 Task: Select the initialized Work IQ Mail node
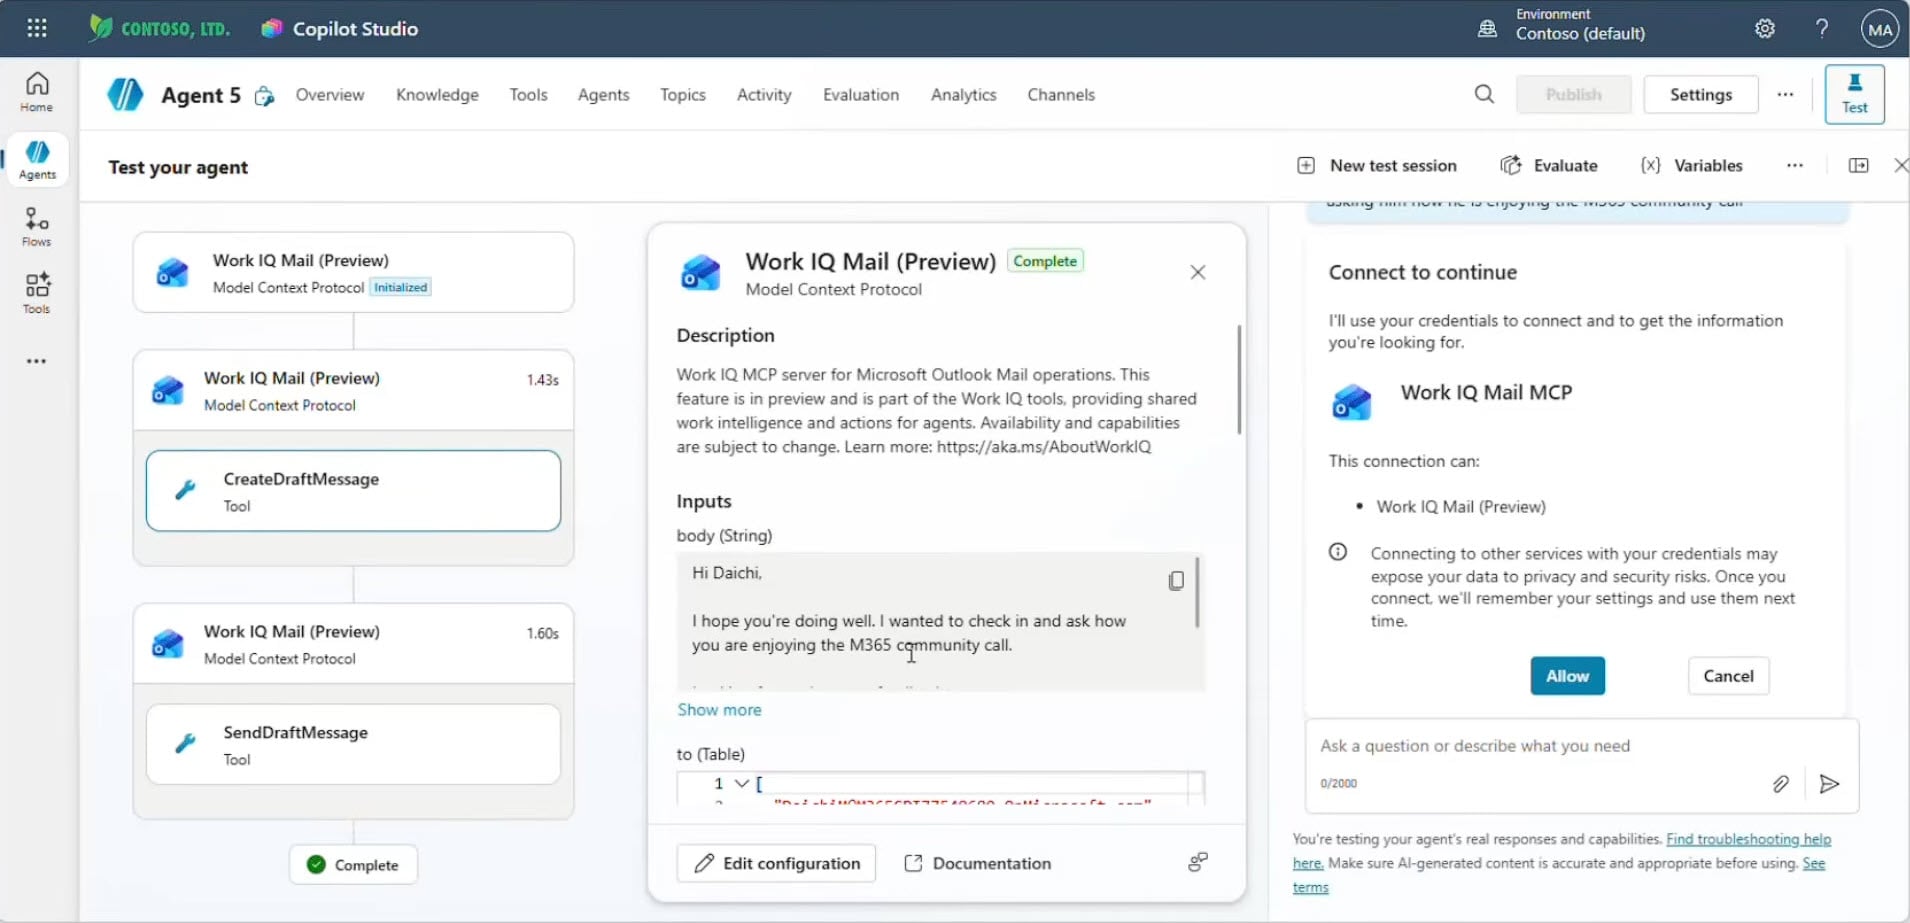(353, 272)
